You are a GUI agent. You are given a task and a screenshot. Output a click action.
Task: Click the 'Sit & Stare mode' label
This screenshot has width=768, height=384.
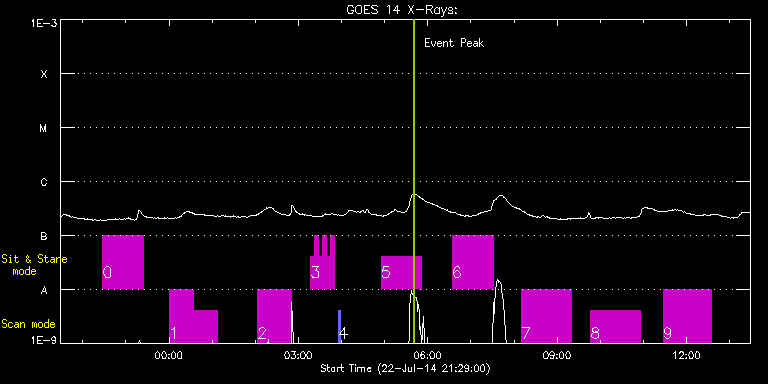point(34,264)
